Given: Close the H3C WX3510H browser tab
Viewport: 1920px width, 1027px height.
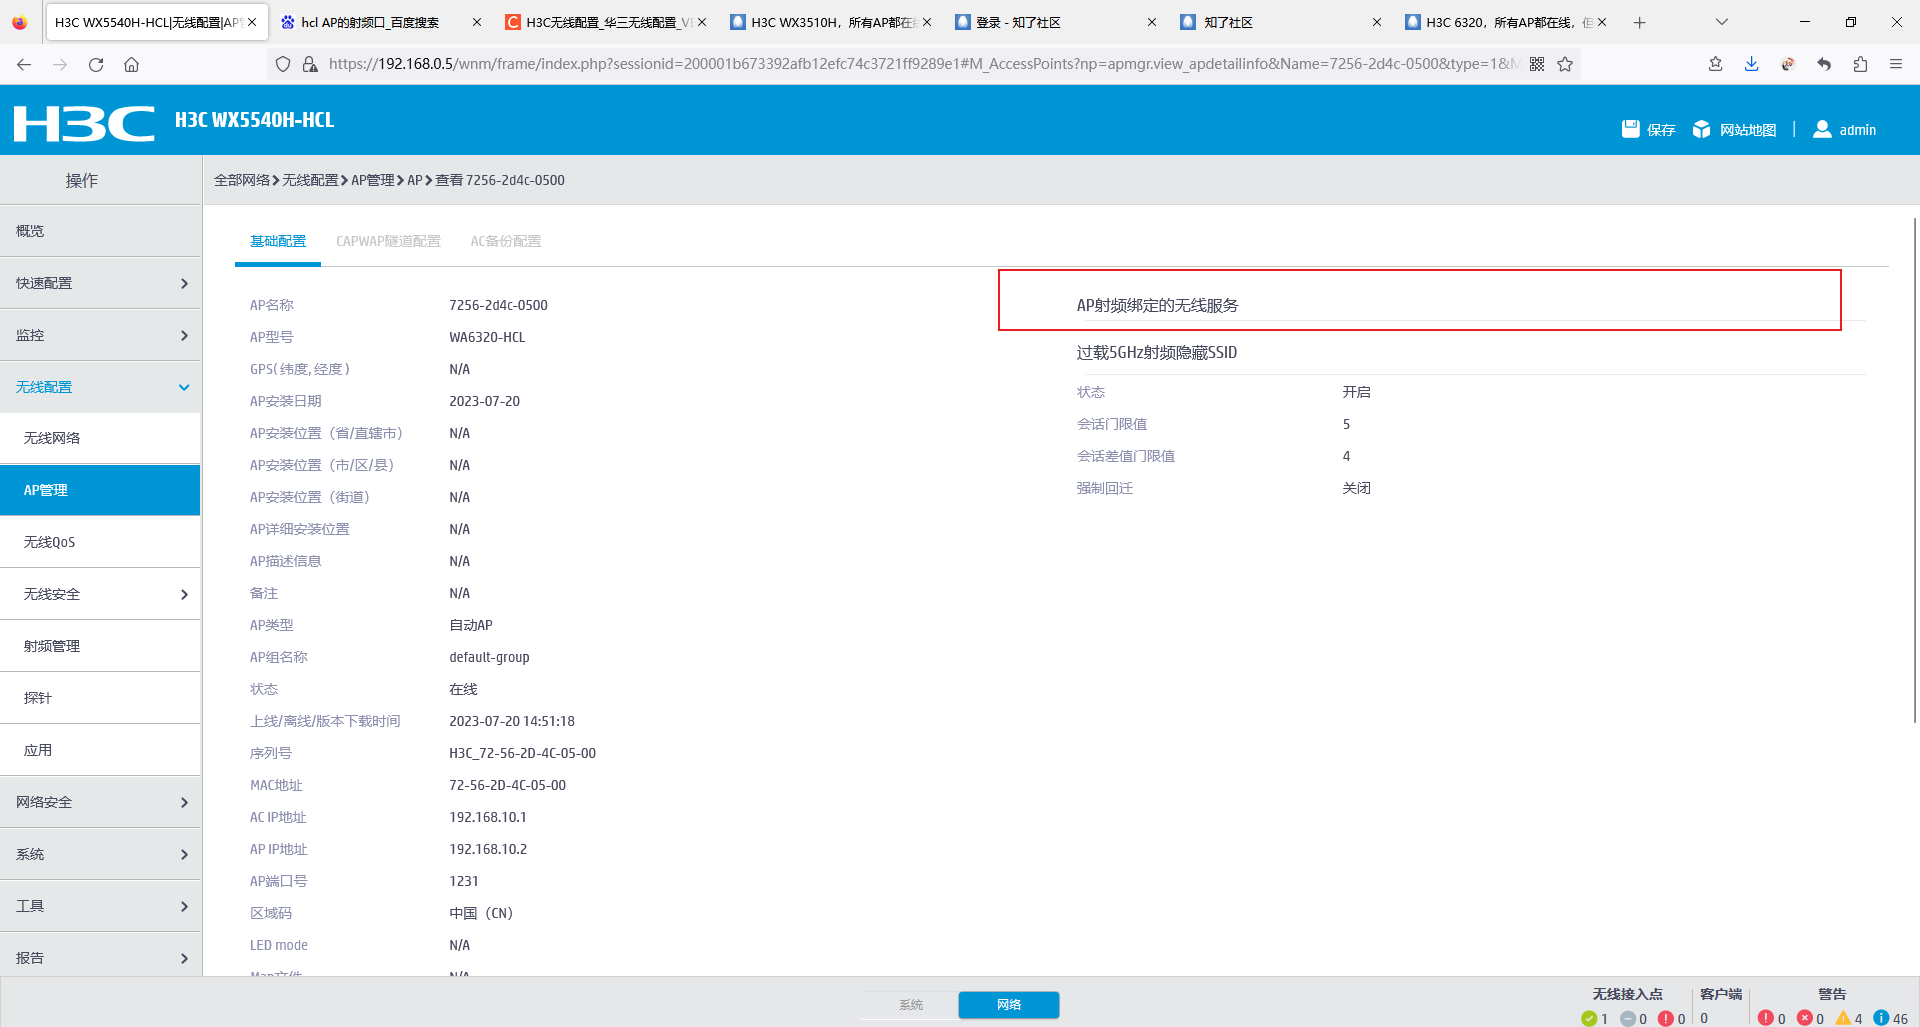Looking at the screenshot, I should tap(926, 22).
